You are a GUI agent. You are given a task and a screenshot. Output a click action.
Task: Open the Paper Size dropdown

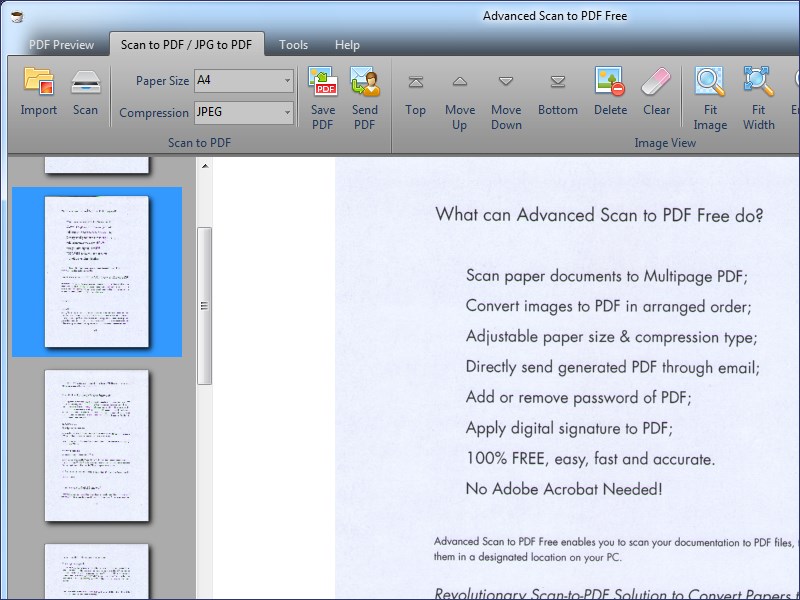(288, 81)
